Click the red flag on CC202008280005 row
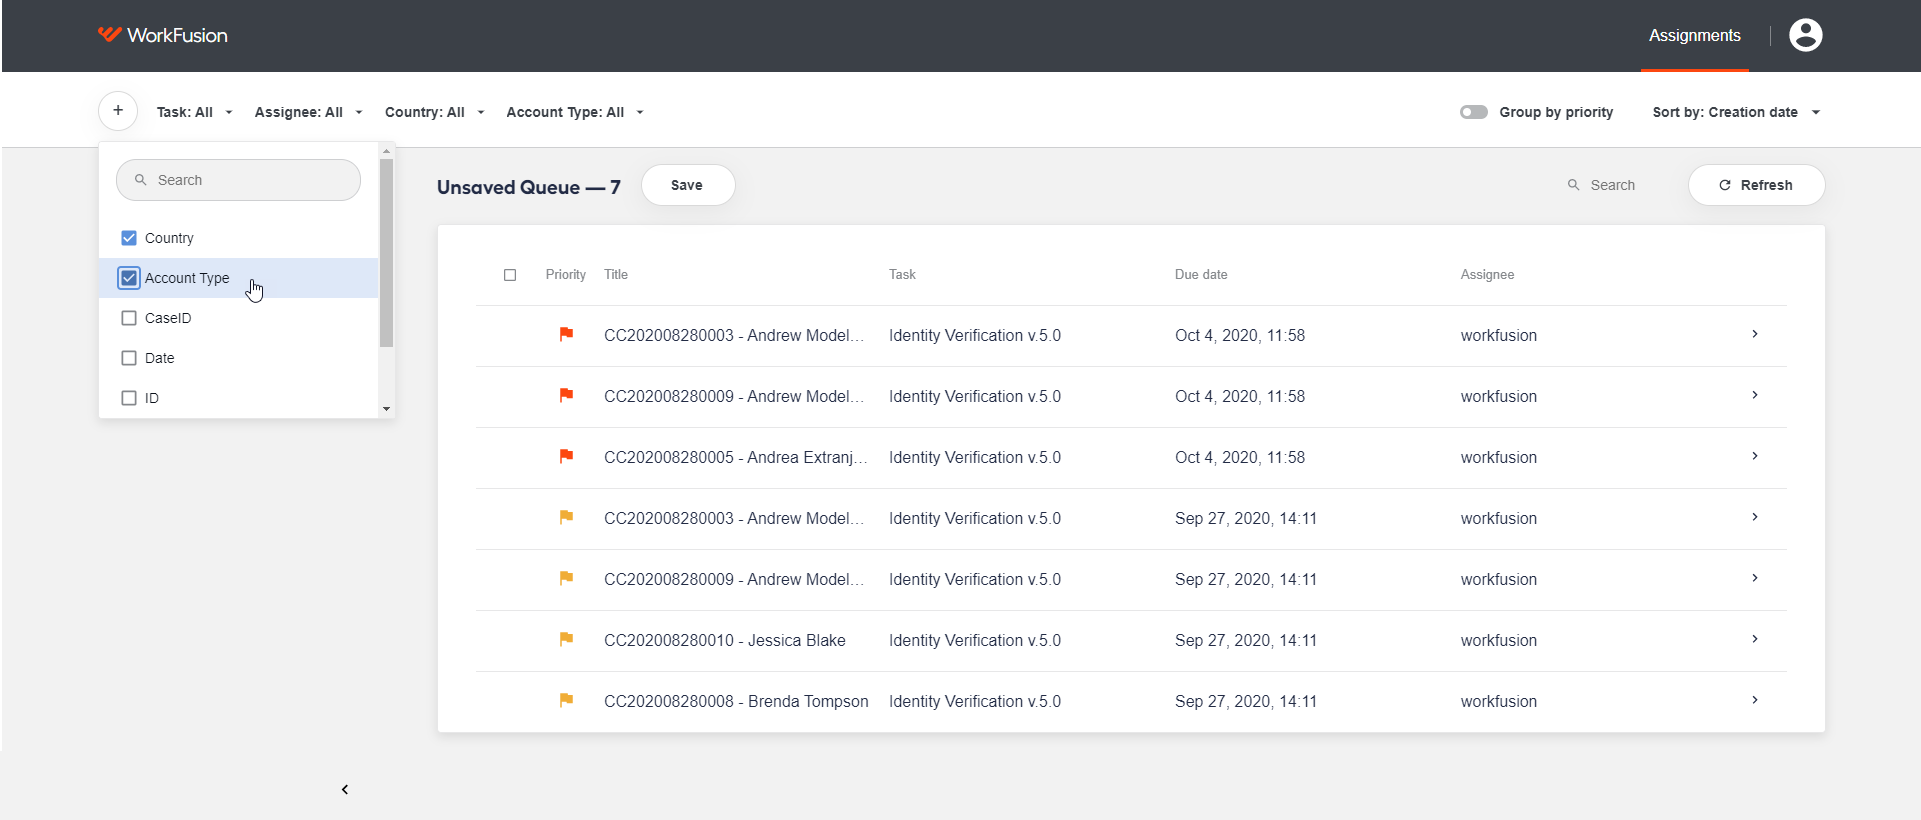Viewport: 1921px width, 820px height. [566, 457]
